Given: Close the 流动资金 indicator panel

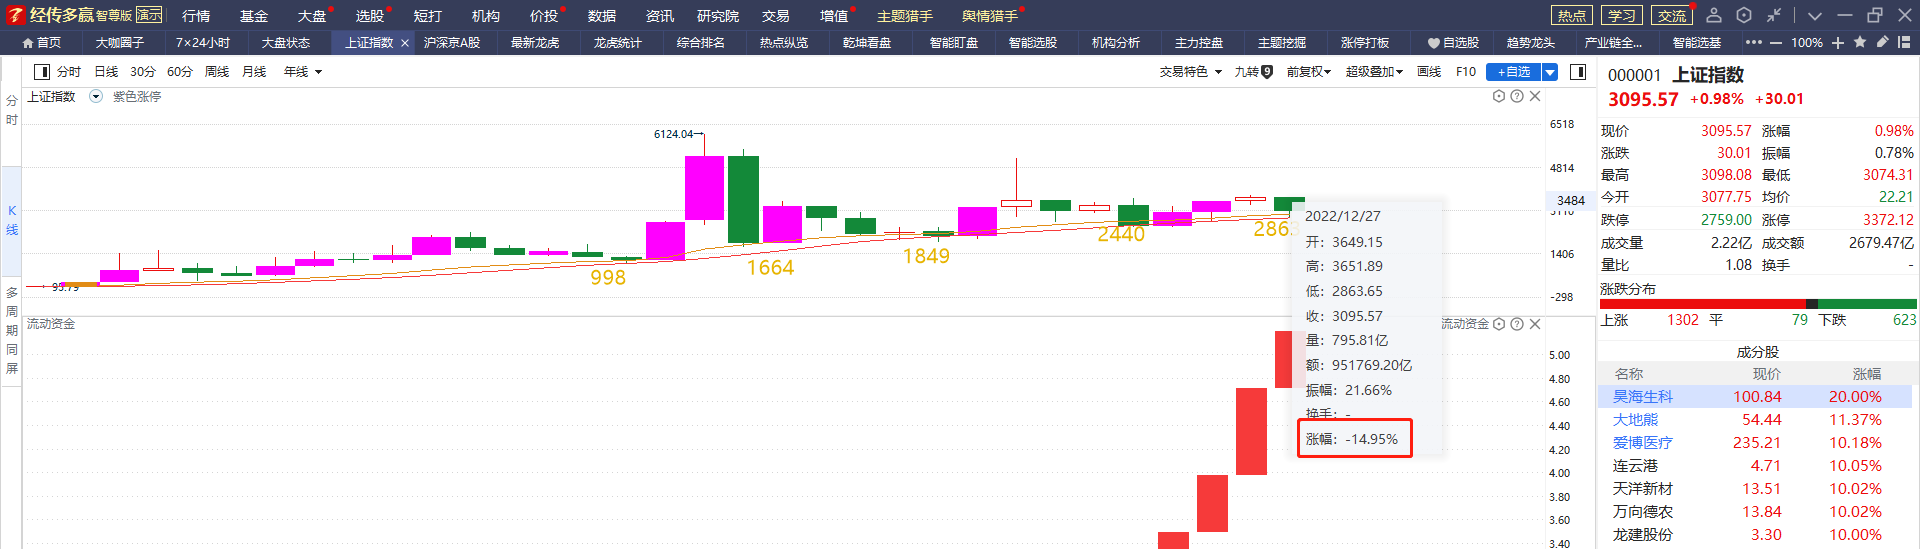Looking at the screenshot, I should click(1535, 324).
